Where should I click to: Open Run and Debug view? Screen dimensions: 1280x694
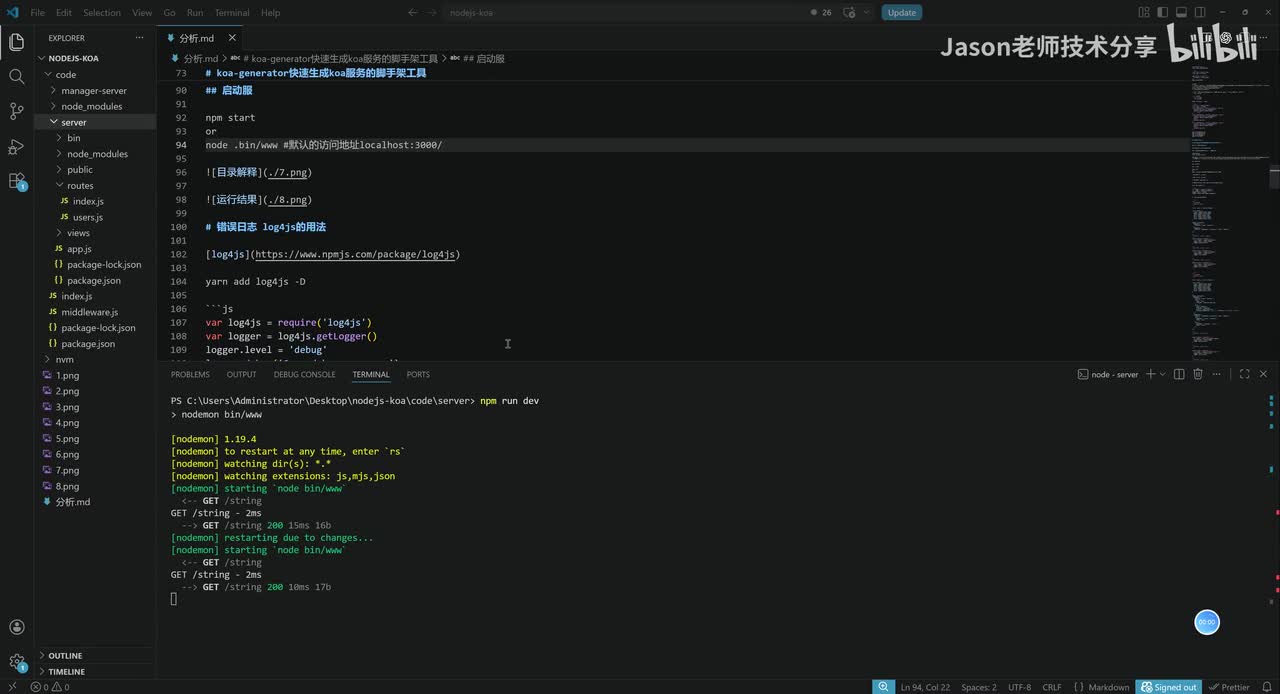pos(16,146)
